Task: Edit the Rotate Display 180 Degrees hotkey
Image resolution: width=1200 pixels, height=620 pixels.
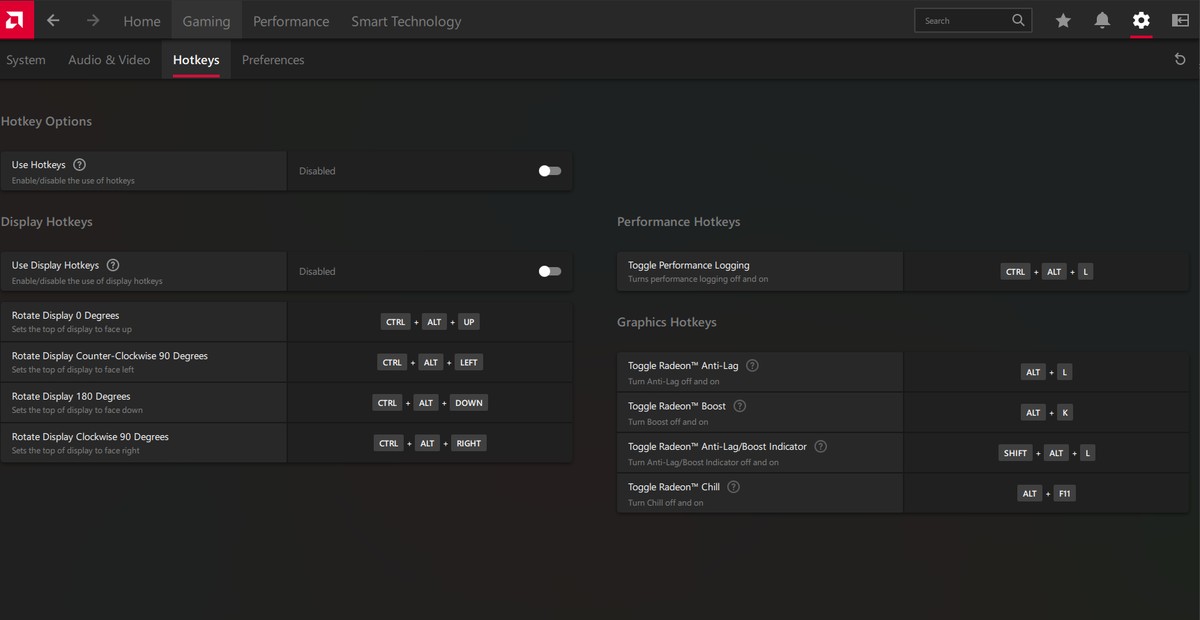Action: pyautogui.click(x=430, y=403)
